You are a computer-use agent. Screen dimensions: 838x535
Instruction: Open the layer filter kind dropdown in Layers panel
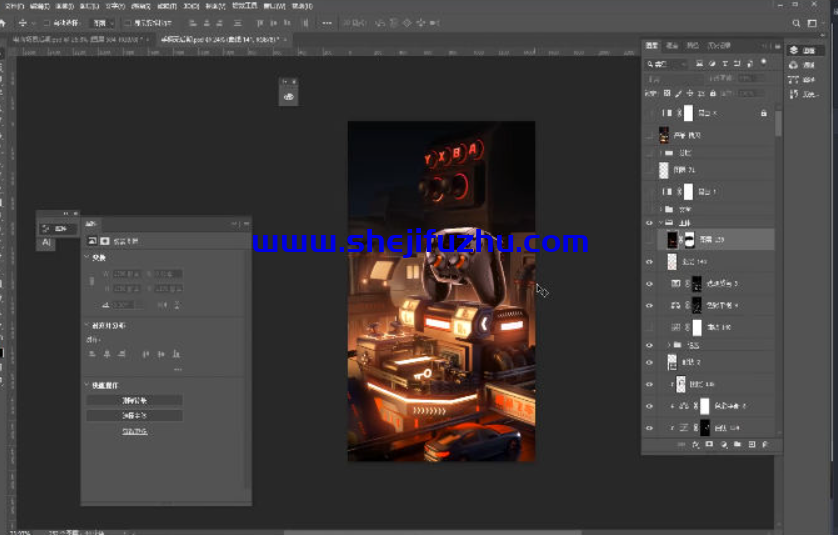[666, 64]
